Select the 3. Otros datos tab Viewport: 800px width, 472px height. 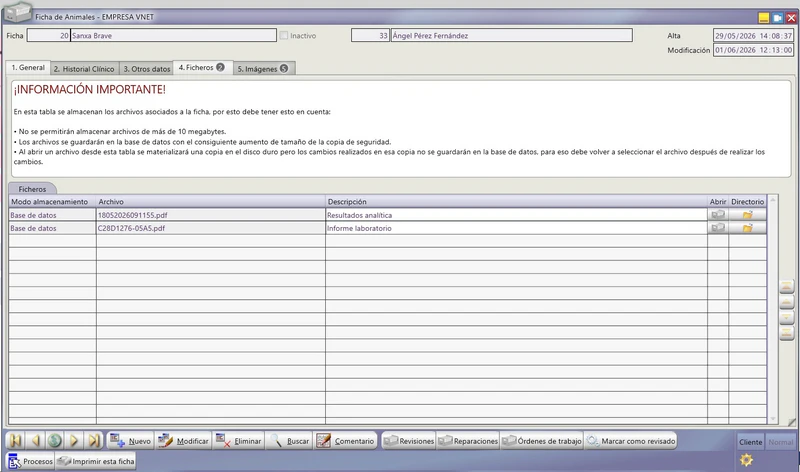click(146, 68)
